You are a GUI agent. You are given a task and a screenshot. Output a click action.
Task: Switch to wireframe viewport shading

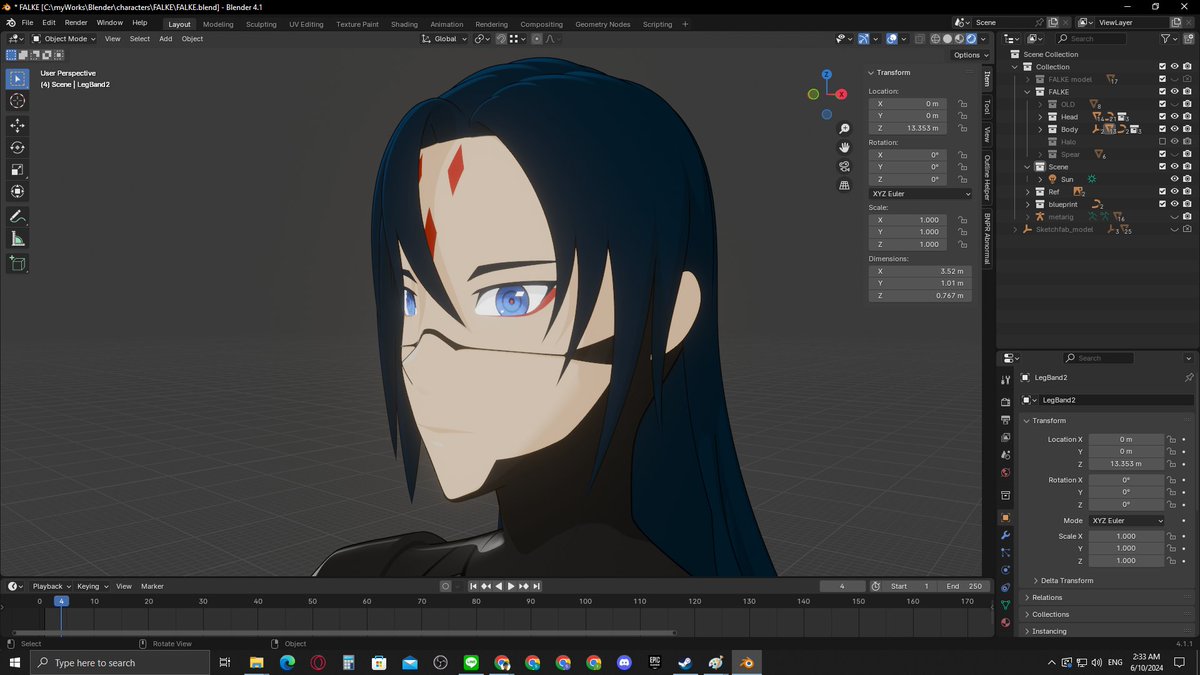tap(935, 39)
